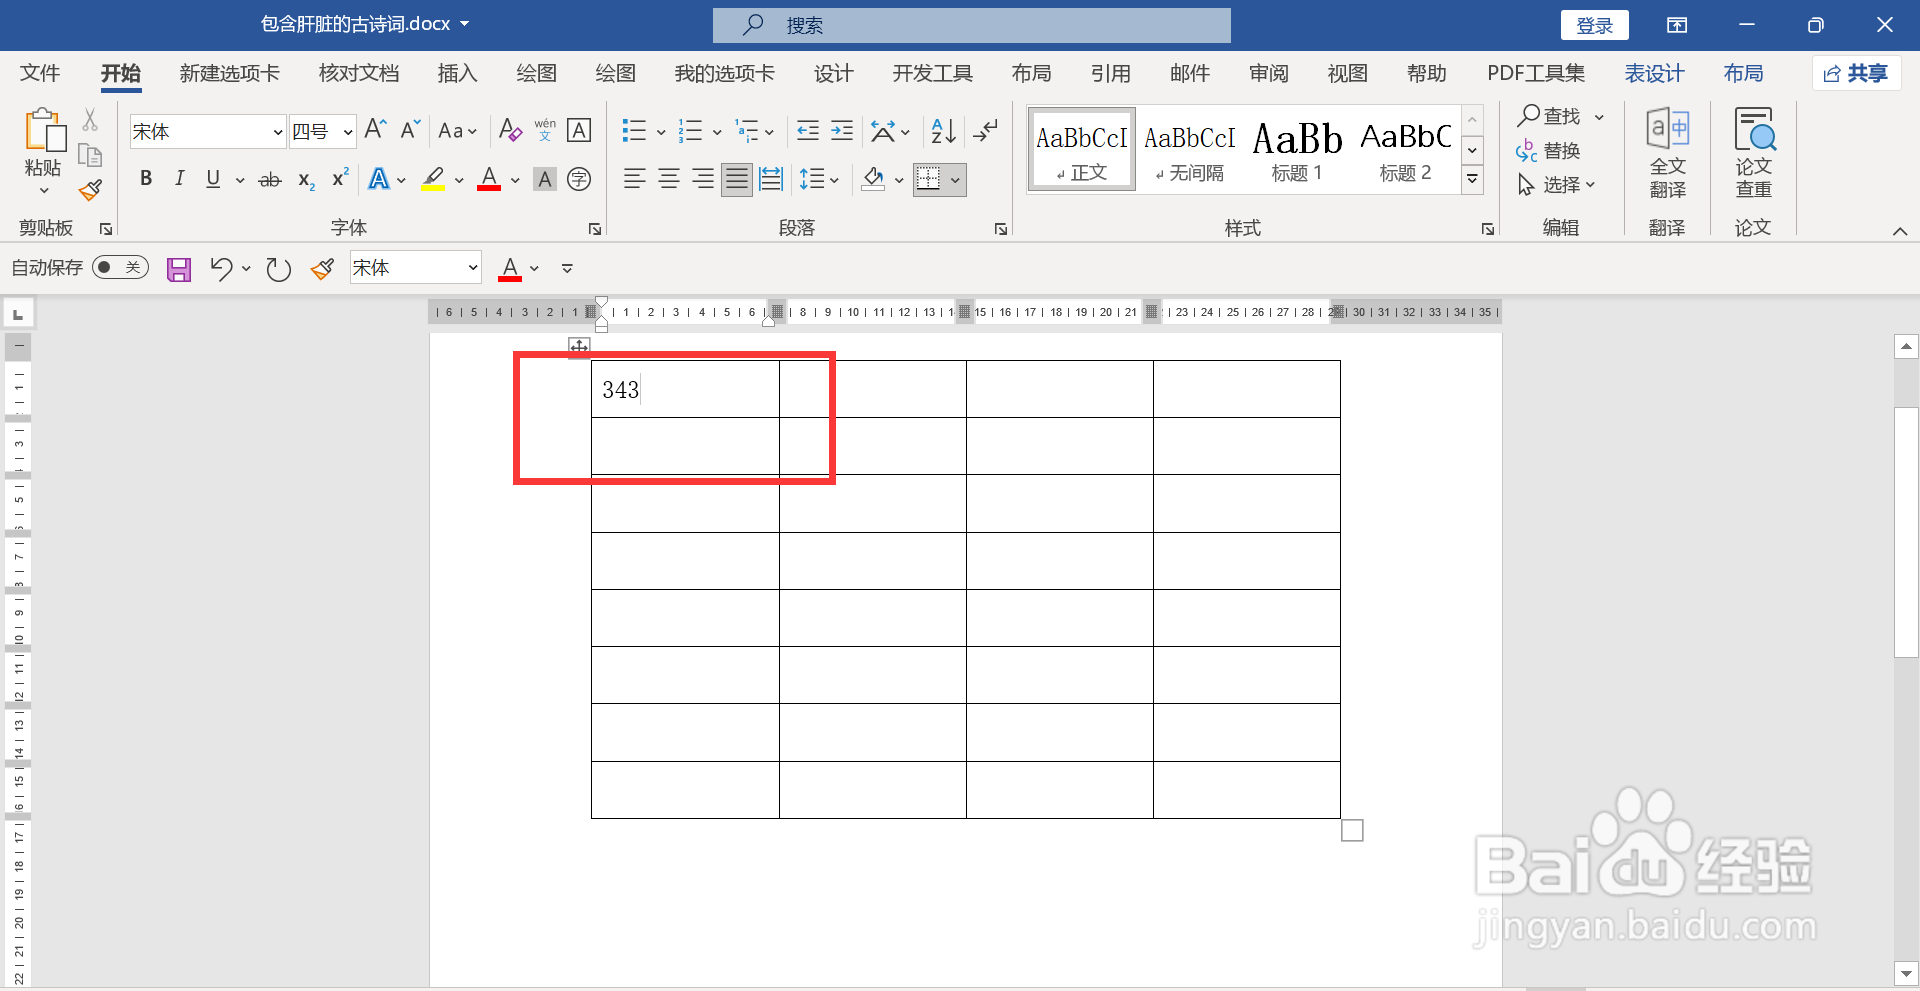
Task: Click the Cut scissors icon
Action: point(90,120)
